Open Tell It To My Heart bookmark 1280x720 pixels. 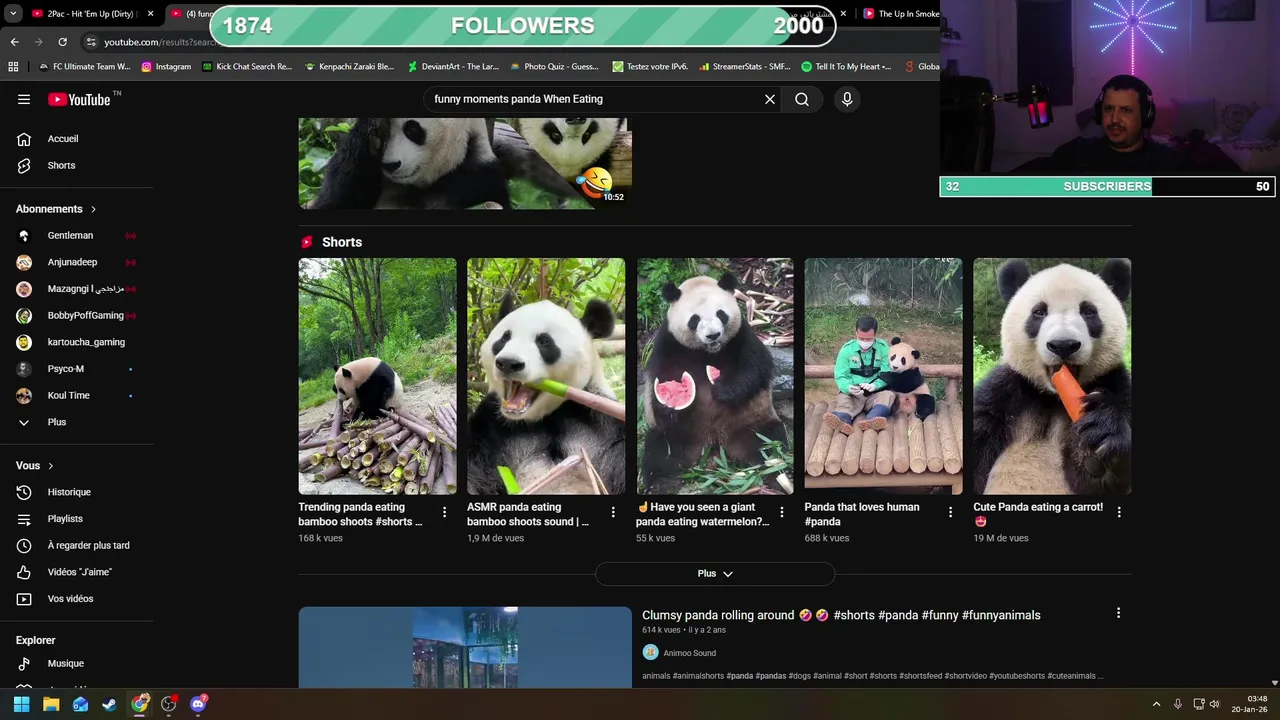click(x=846, y=67)
